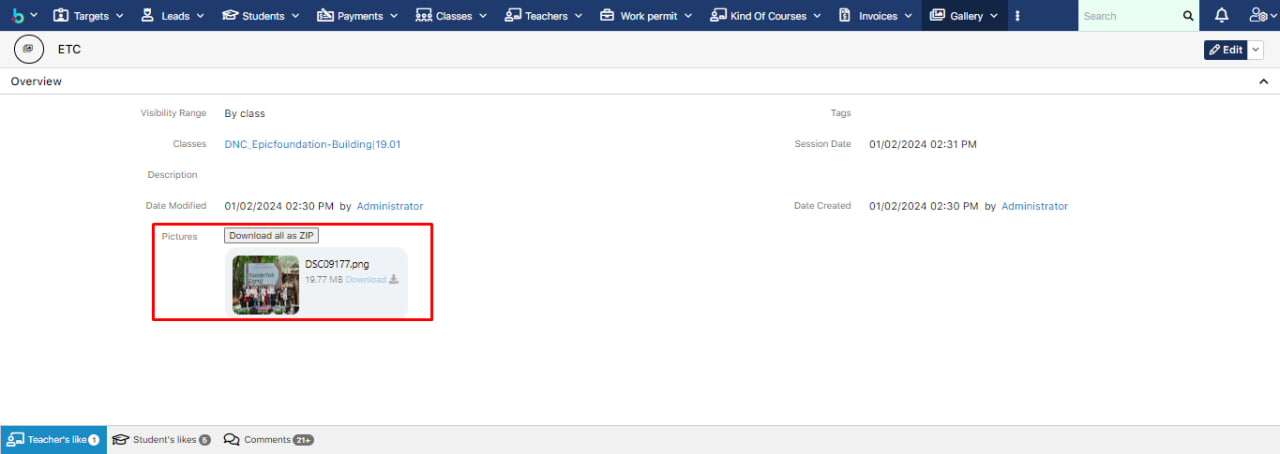
Task: Click the notification bell icon
Action: tap(1221, 16)
